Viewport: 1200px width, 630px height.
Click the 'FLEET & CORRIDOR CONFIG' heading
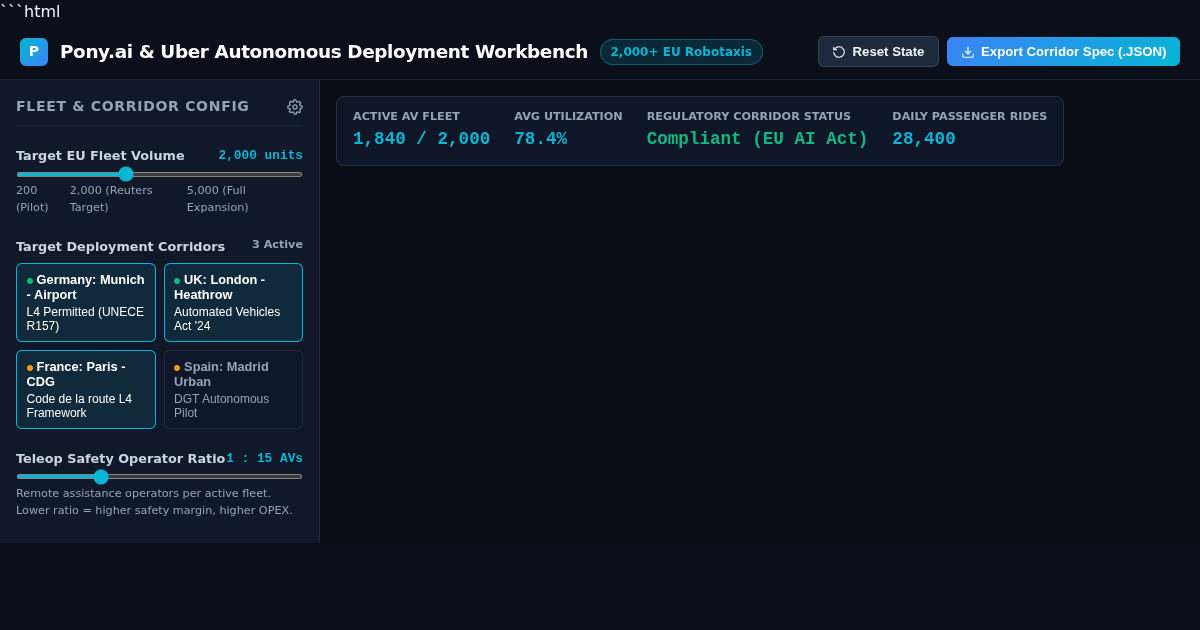point(133,106)
